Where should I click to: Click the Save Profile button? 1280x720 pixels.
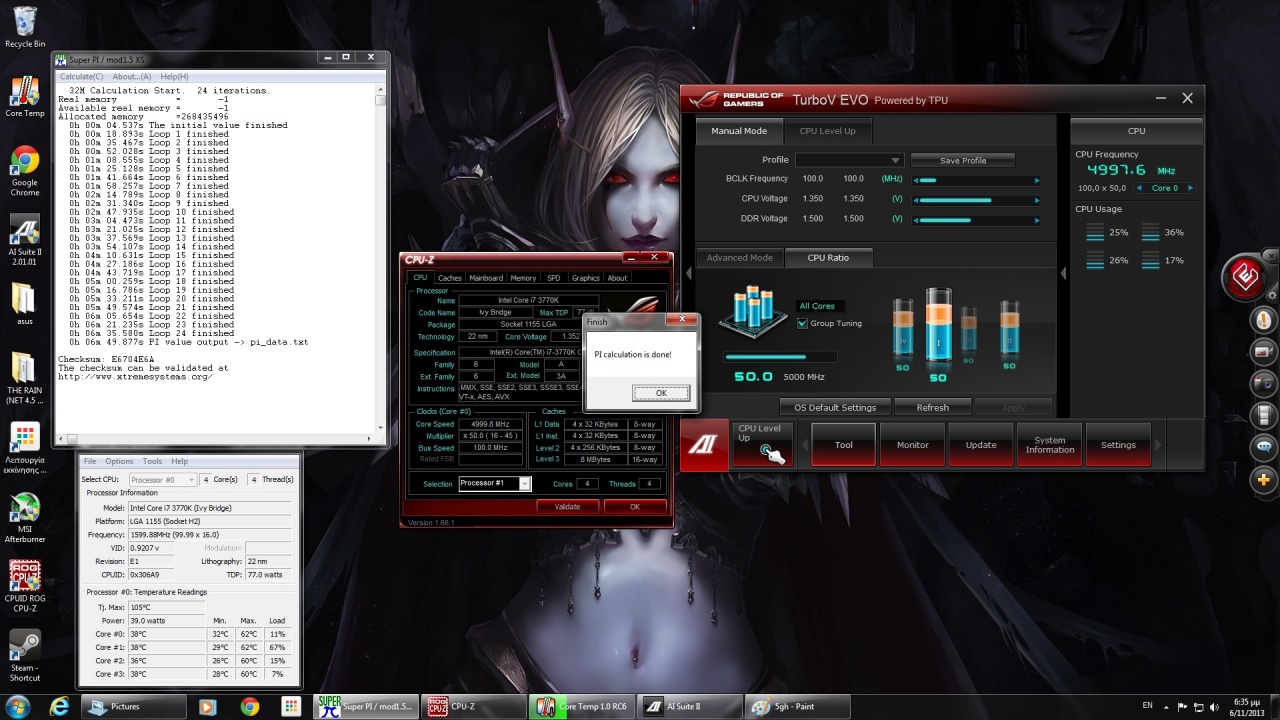(963, 160)
